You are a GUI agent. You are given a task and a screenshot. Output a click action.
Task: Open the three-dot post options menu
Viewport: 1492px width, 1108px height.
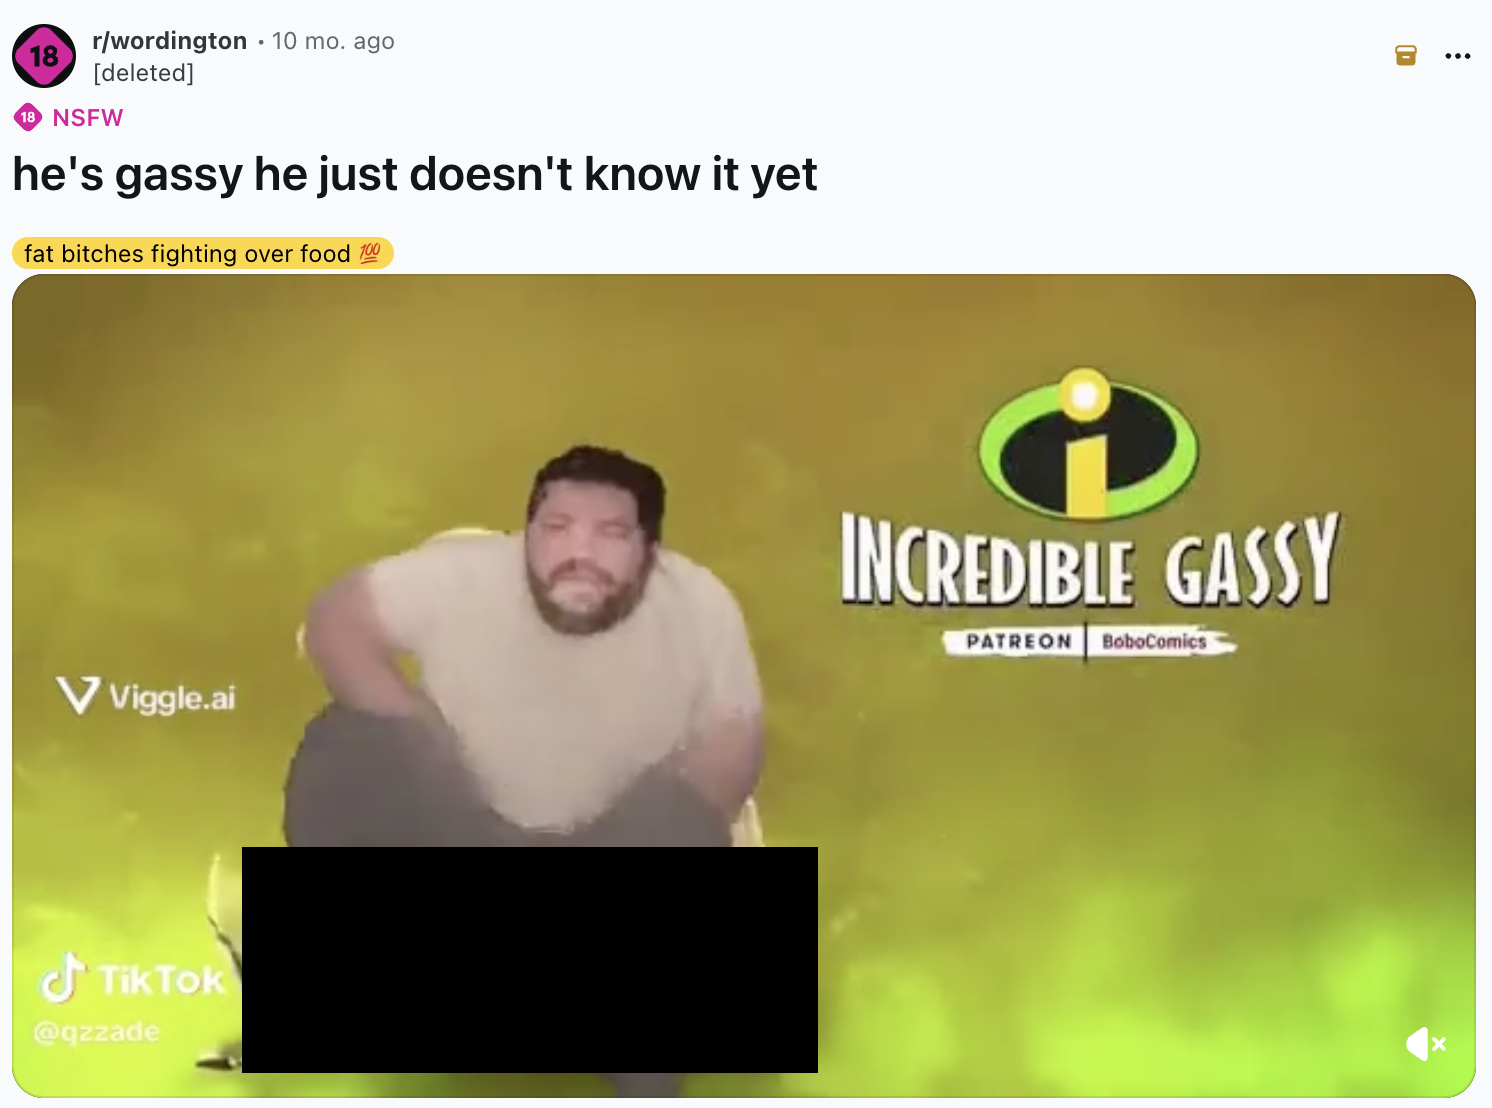pos(1458,56)
